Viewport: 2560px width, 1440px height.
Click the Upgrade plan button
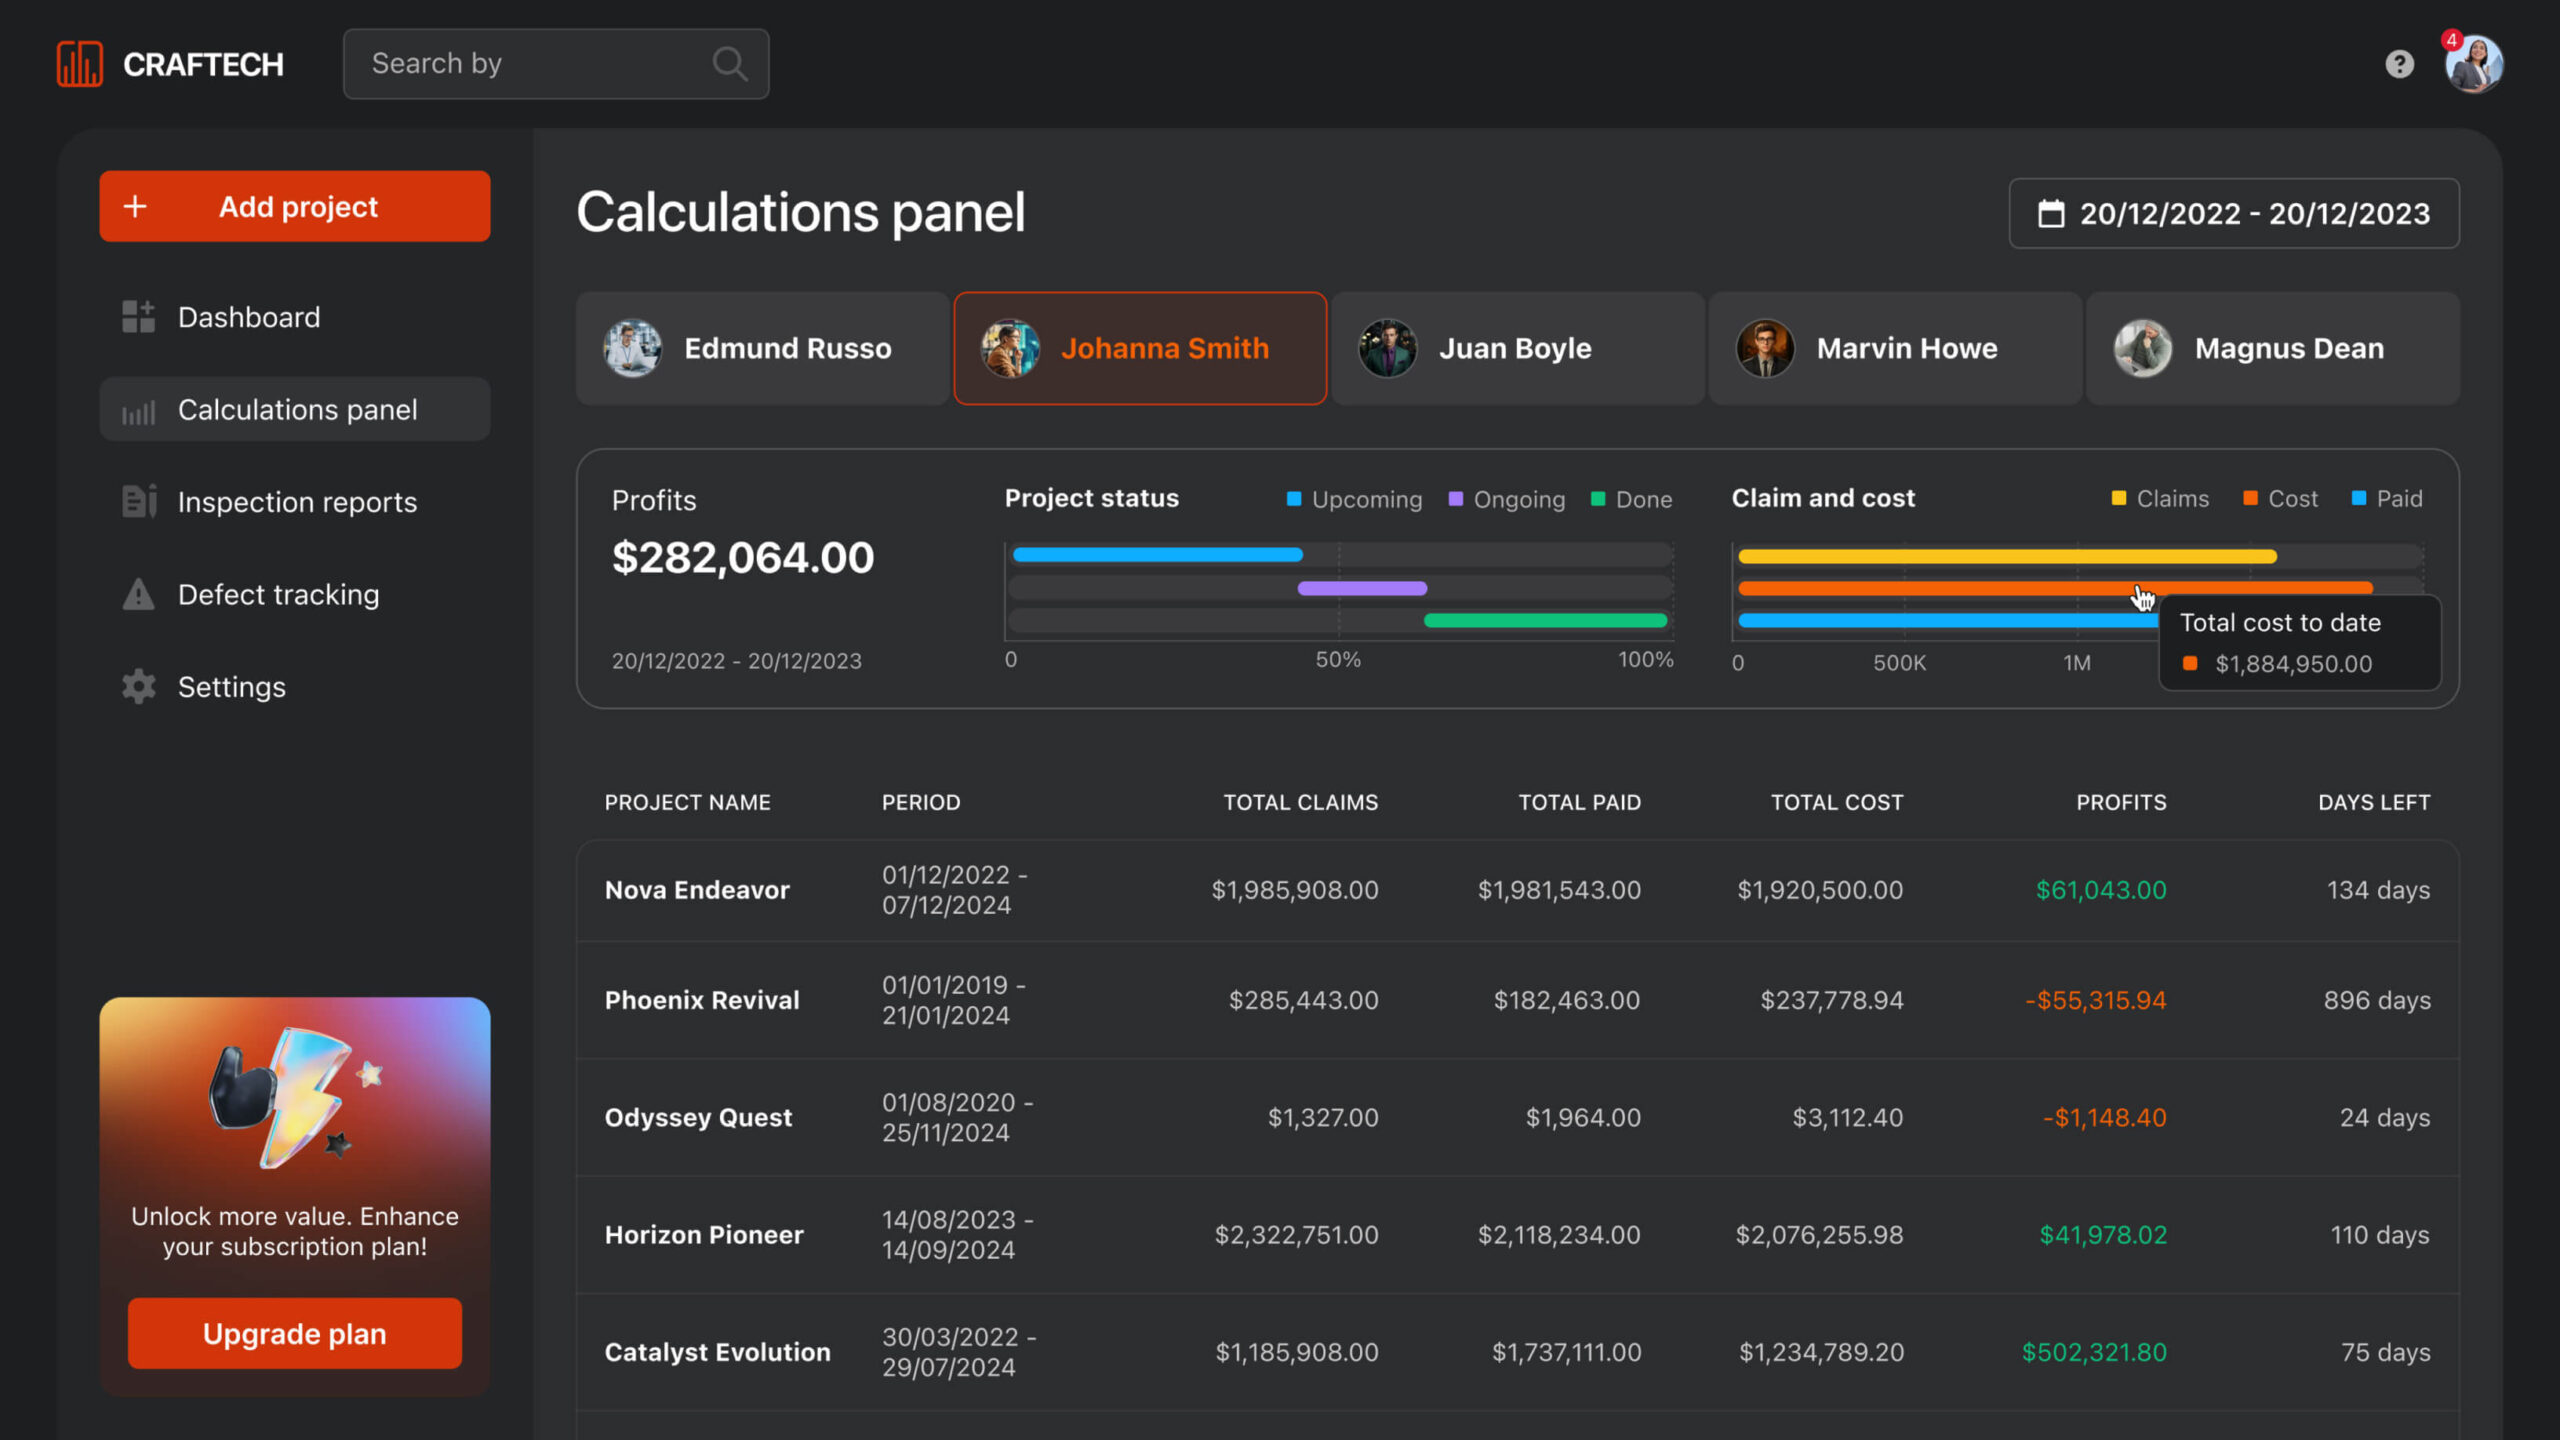click(x=295, y=1333)
